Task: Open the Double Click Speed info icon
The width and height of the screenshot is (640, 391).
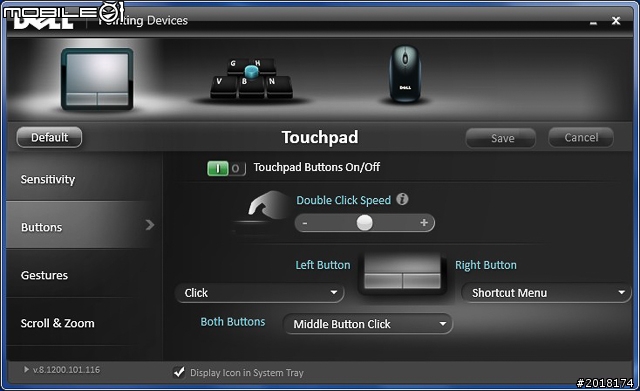Action: tap(402, 200)
